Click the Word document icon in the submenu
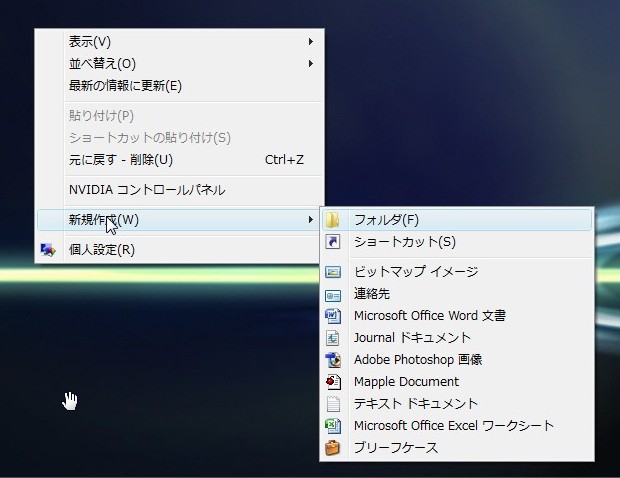 coord(333,316)
